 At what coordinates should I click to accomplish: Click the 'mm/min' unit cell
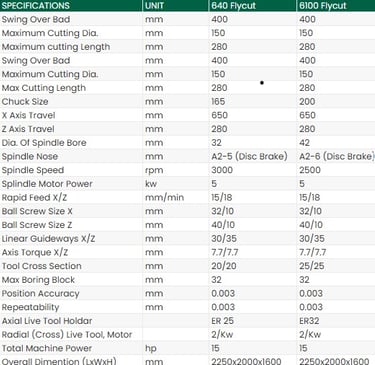click(164, 197)
